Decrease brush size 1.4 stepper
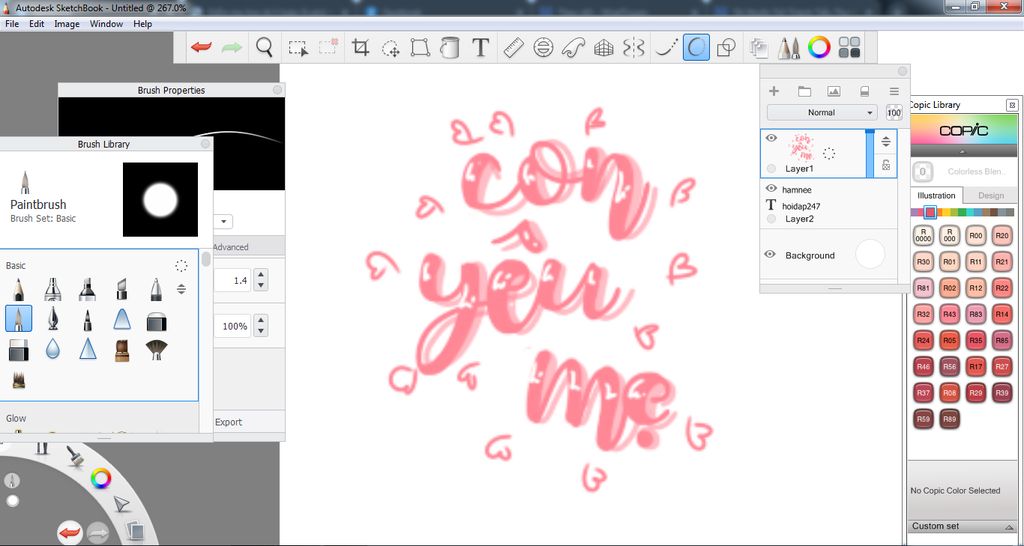 click(261, 285)
